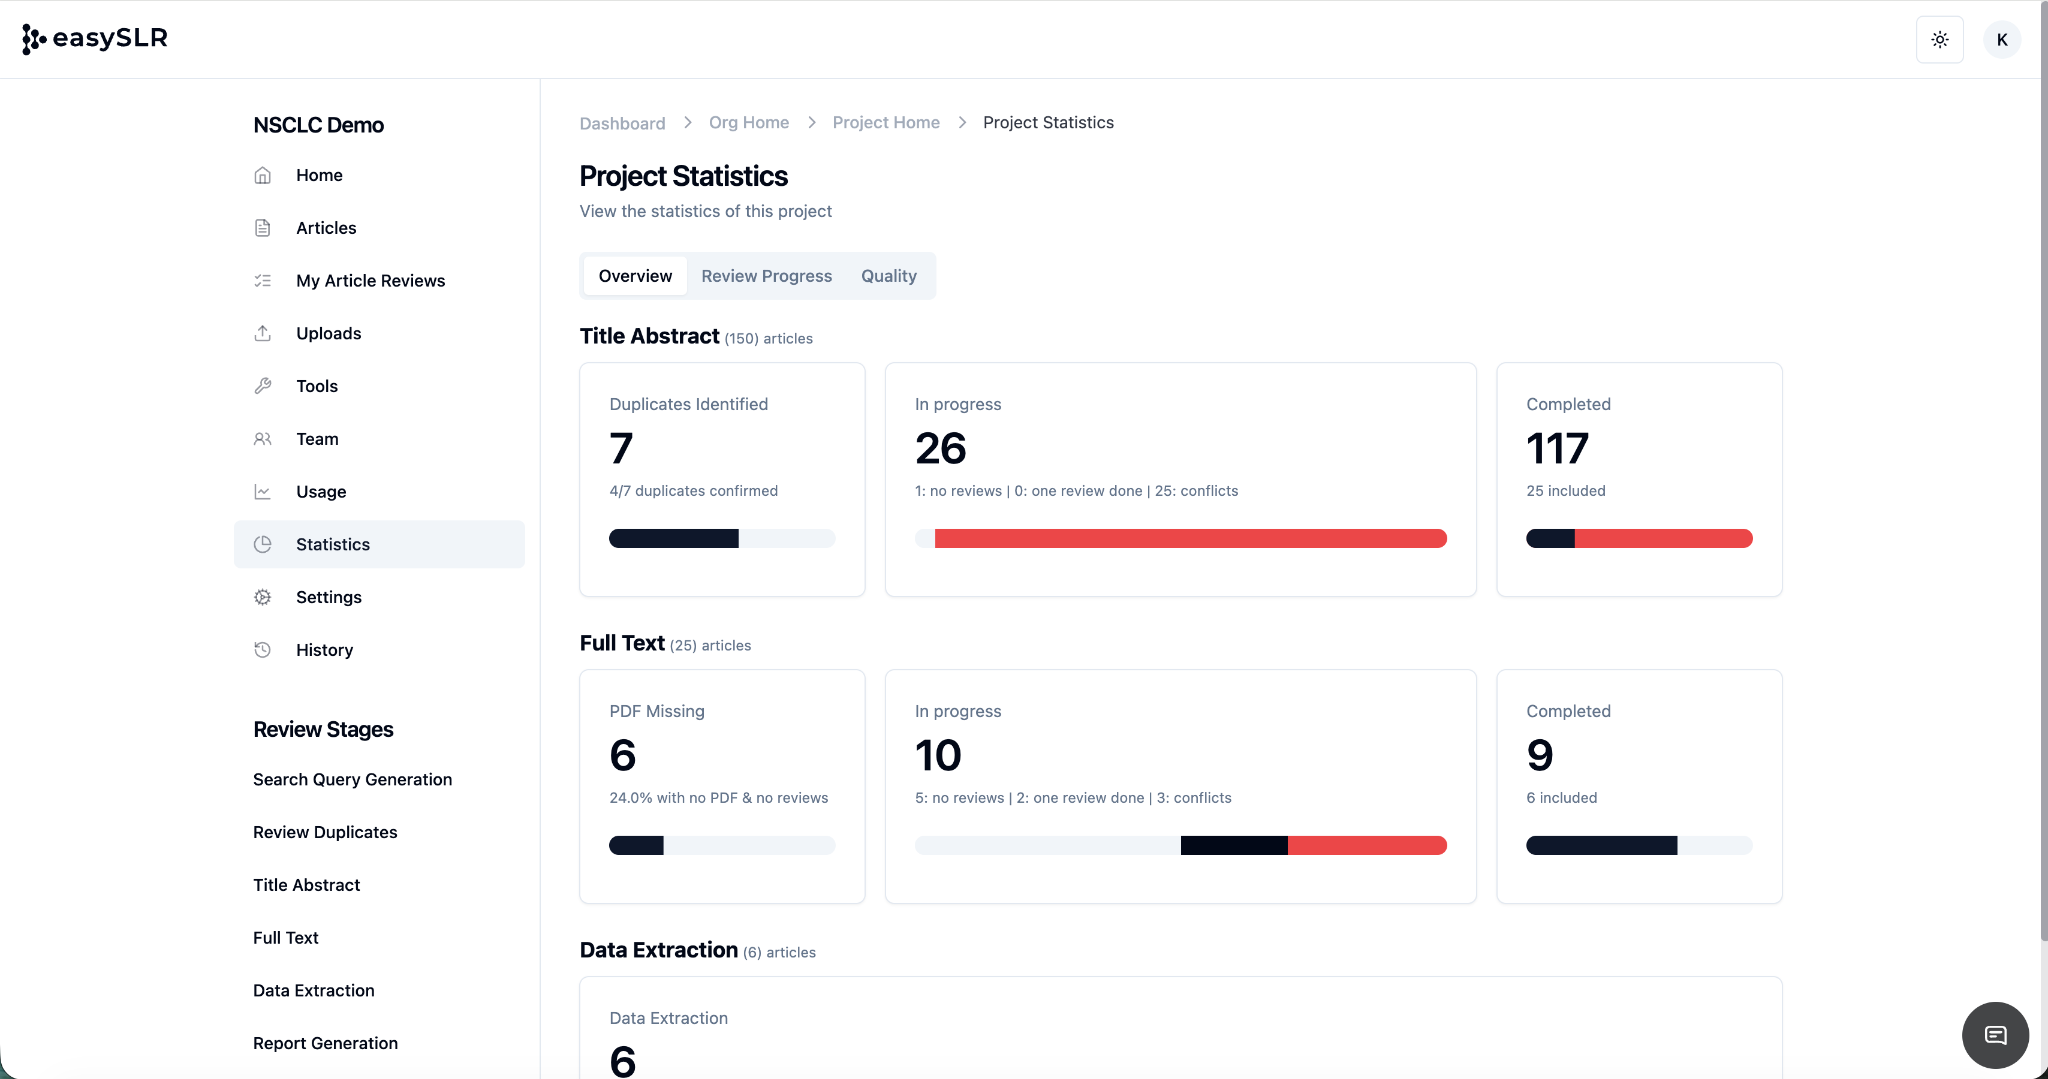Click the Title Abstract In progress red bar
Image resolution: width=2048 pixels, height=1079 pixels.
1190,539
